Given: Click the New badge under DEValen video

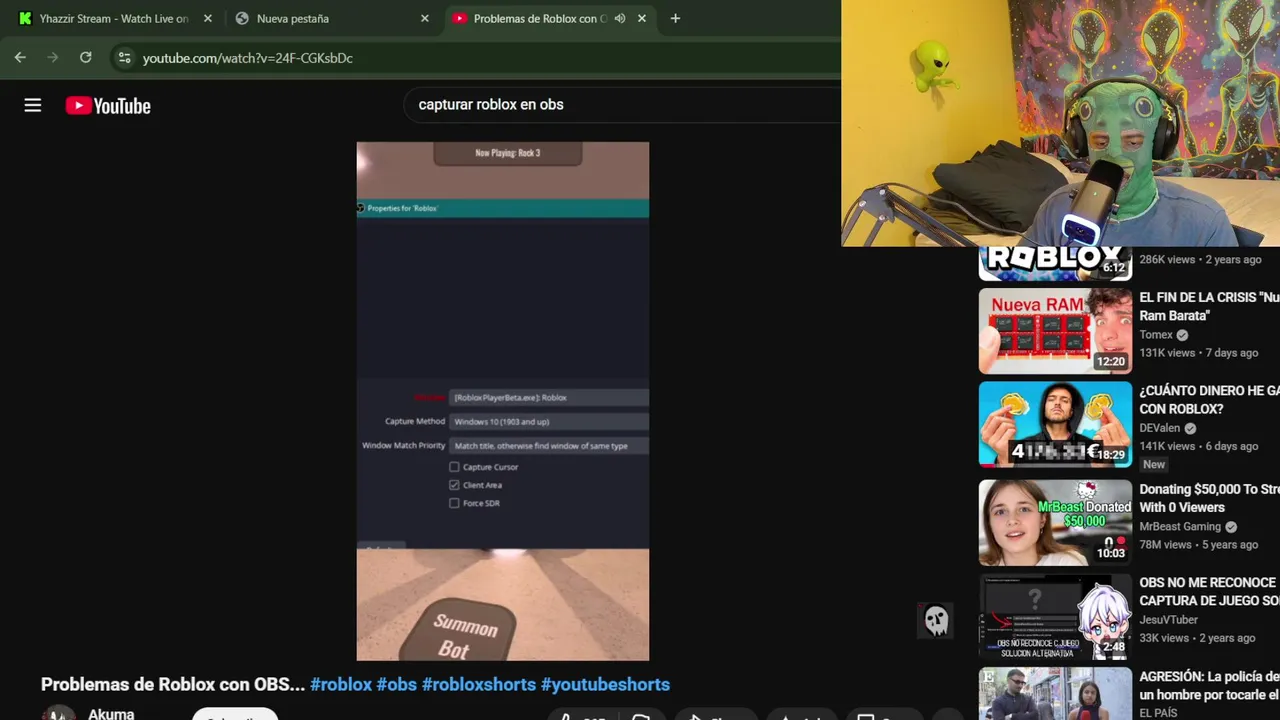Looking at the screenshot, I should [1154, 465].
